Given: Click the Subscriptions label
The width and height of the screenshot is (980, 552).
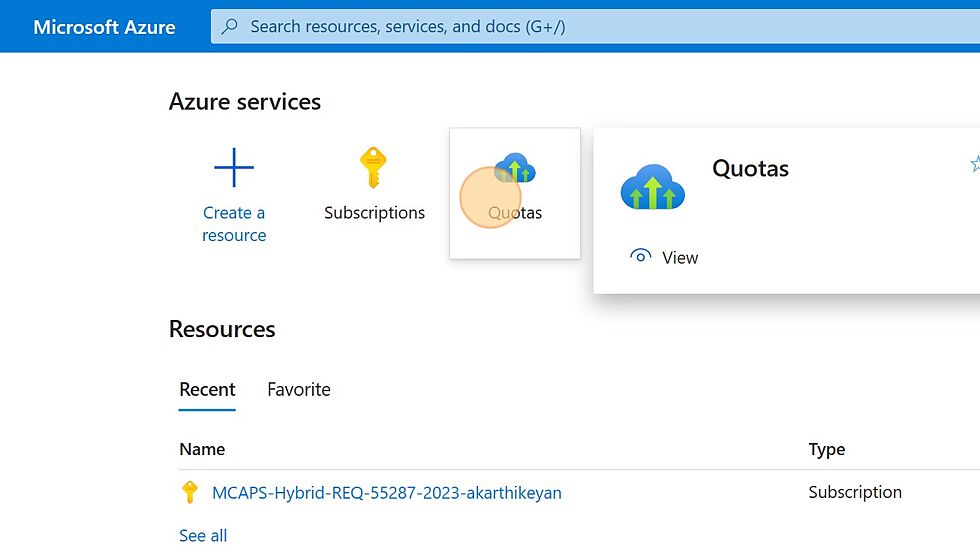Looking at the screenshot, I should pos(374,213).
